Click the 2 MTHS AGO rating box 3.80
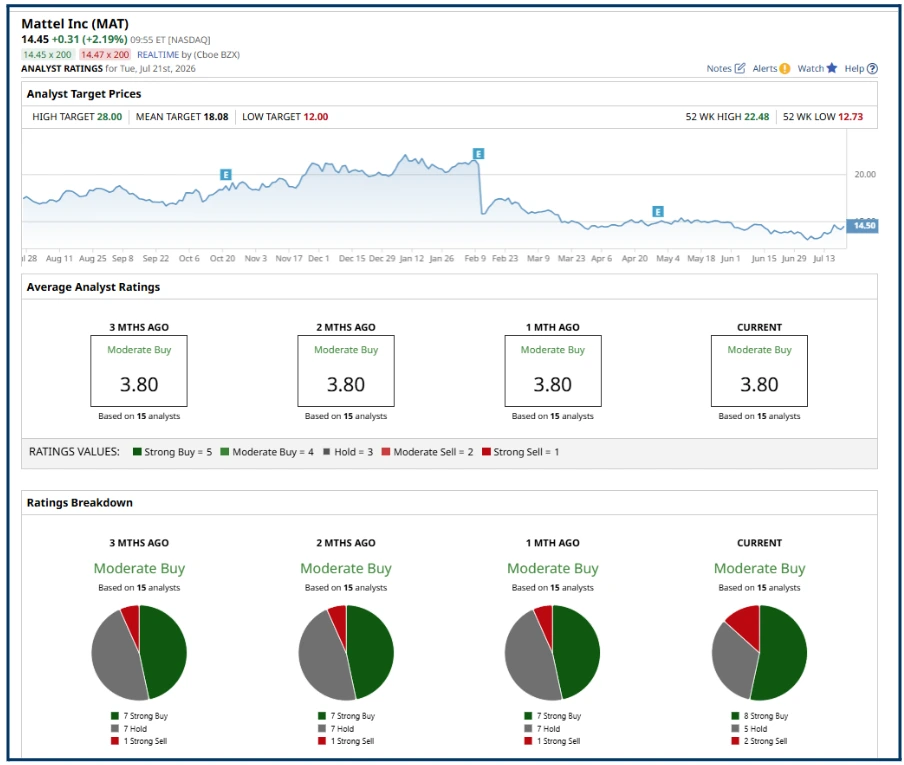 click(x=346, y=371)
